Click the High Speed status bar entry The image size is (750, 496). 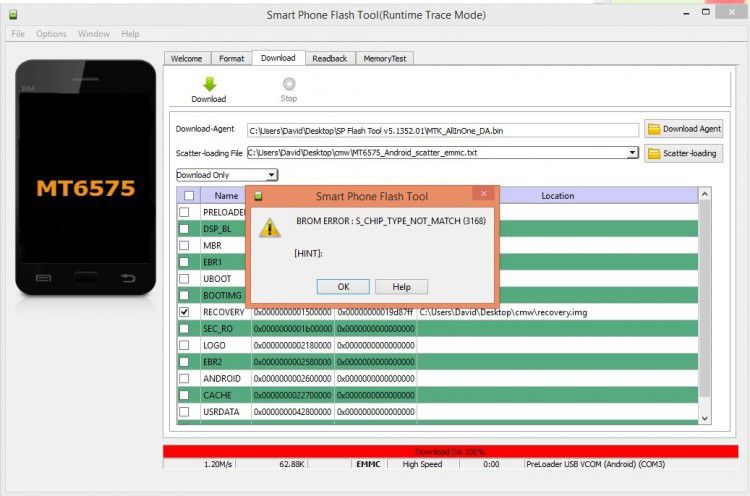click(x=422, y=464)
